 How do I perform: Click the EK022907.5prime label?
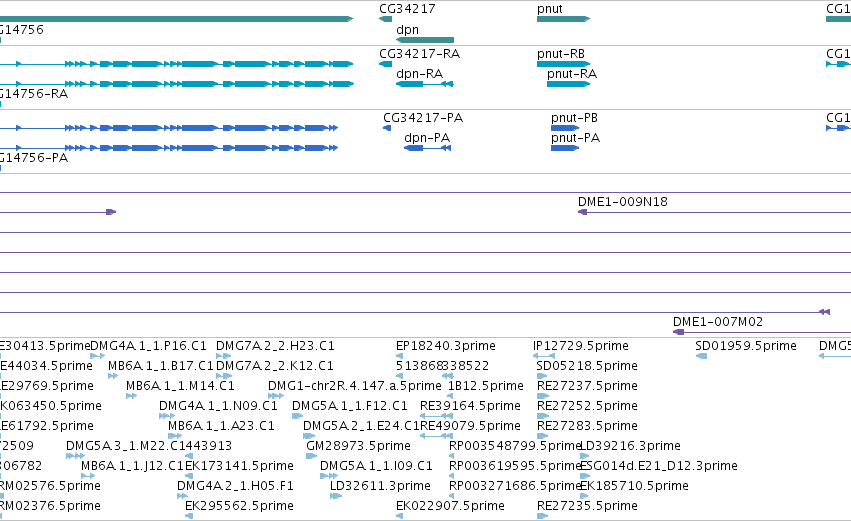[450, 506]
